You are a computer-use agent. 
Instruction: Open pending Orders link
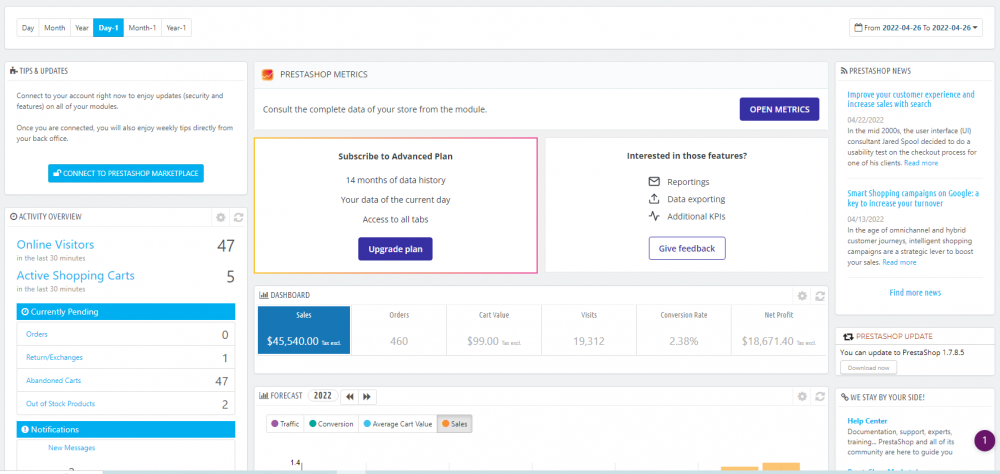click(x=36, y=334)
